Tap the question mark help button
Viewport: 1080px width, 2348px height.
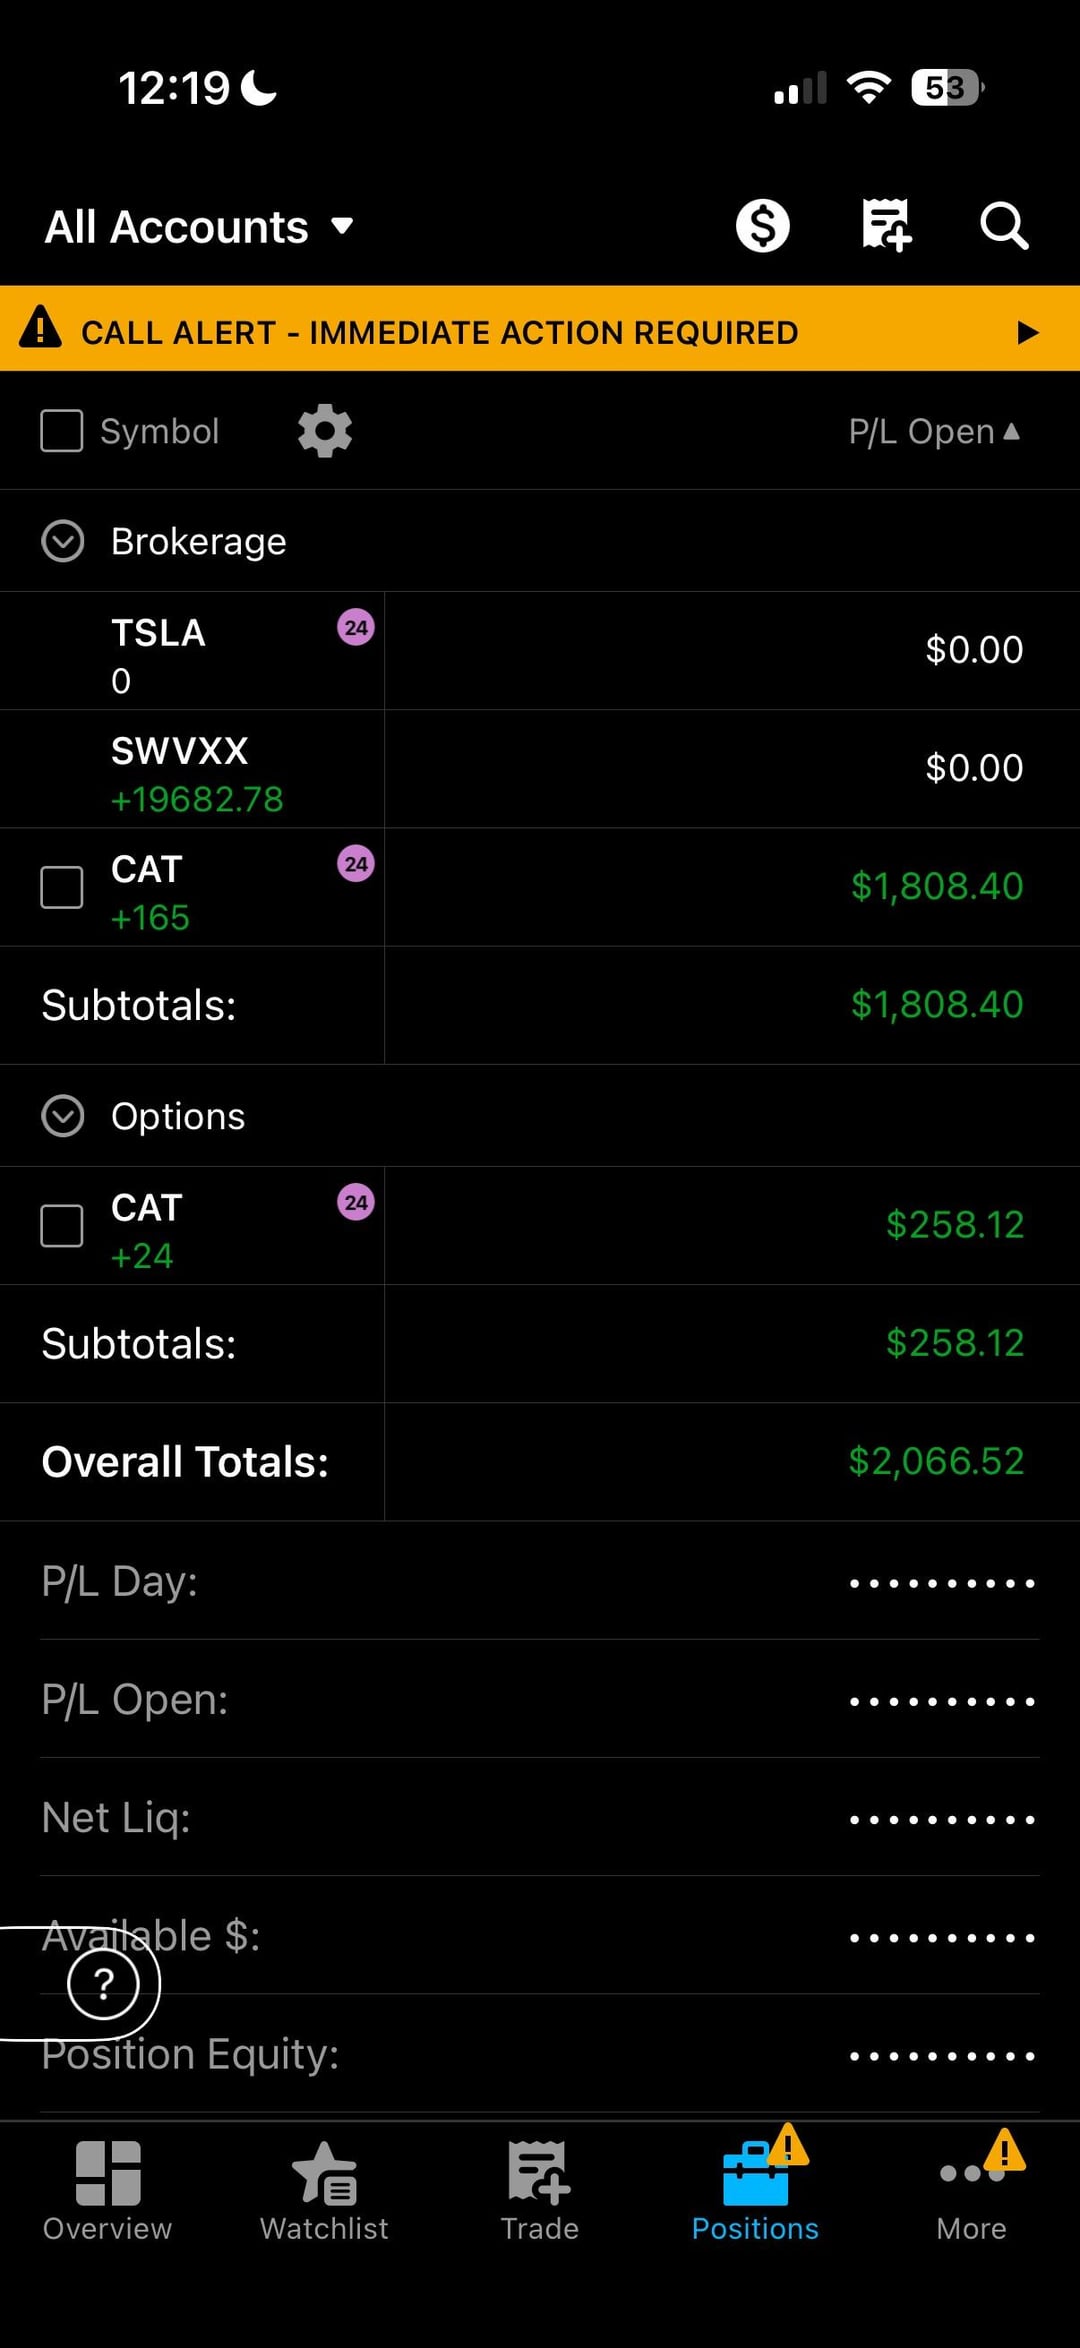tap(103, 1983)
